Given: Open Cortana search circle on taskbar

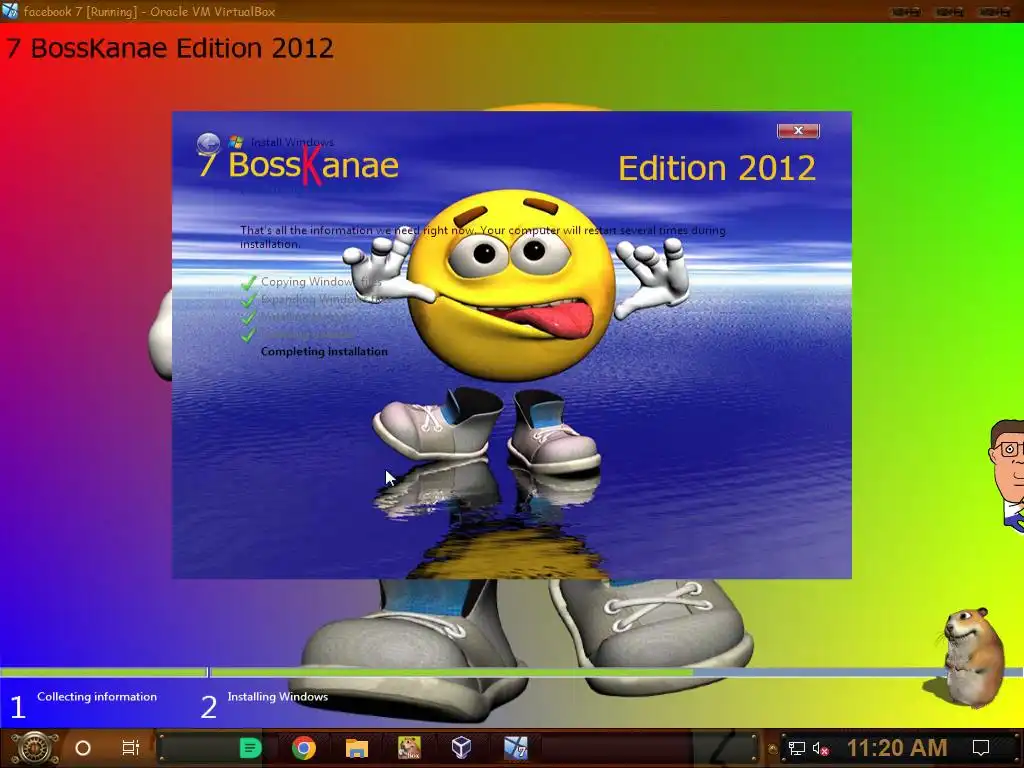Looking at the screenshot, I should coord(83,748).
